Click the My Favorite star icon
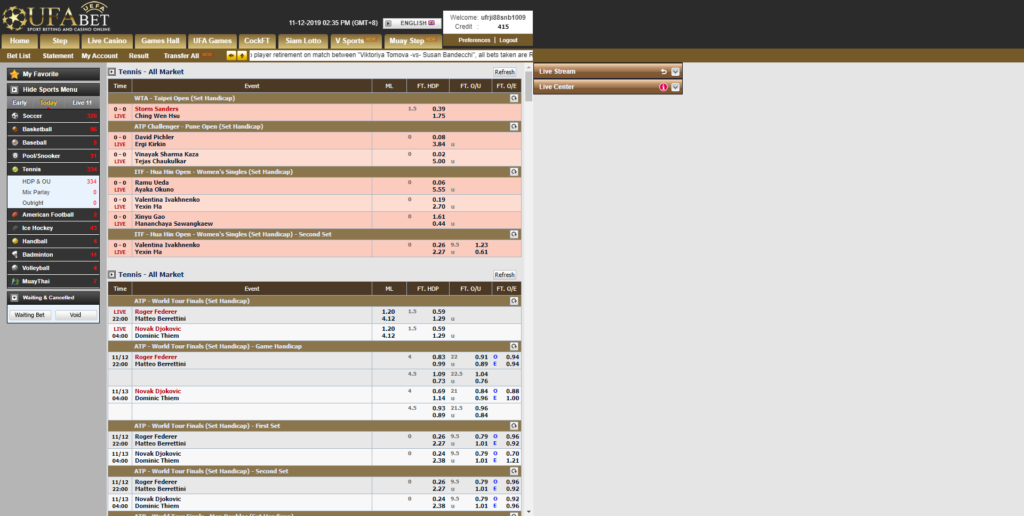 tap(14, 74)
